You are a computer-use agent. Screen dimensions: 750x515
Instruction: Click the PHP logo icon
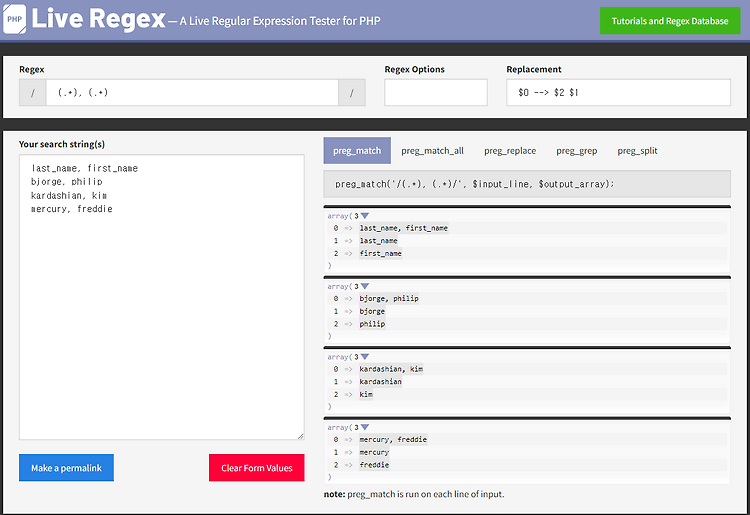[x=14, y=20]
